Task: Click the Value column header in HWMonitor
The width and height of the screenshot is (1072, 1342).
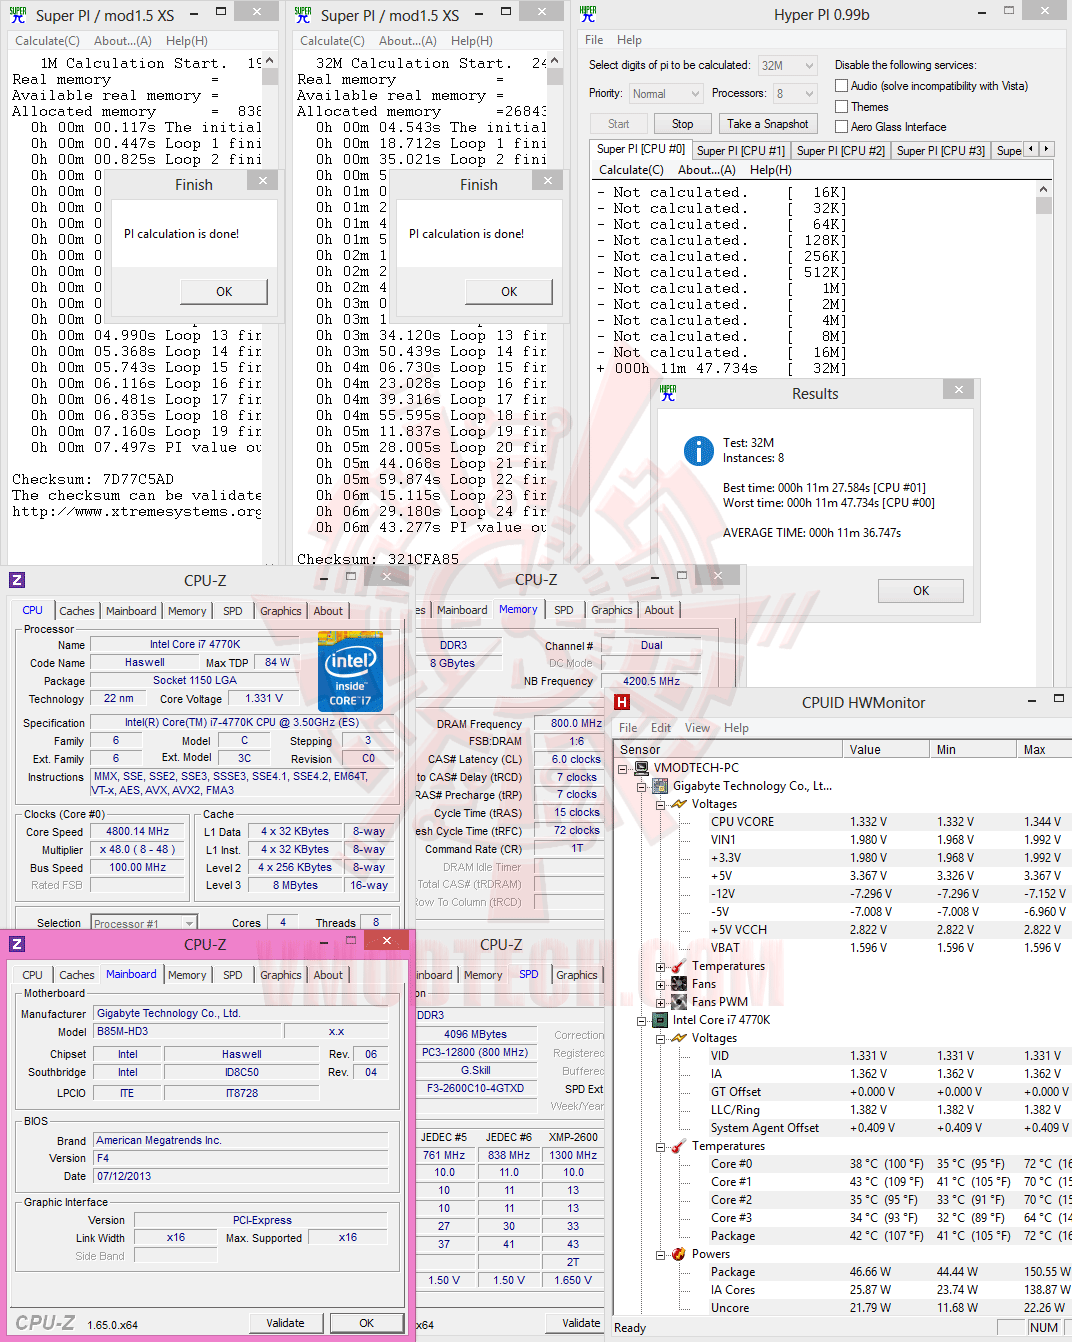Action: 886,749
